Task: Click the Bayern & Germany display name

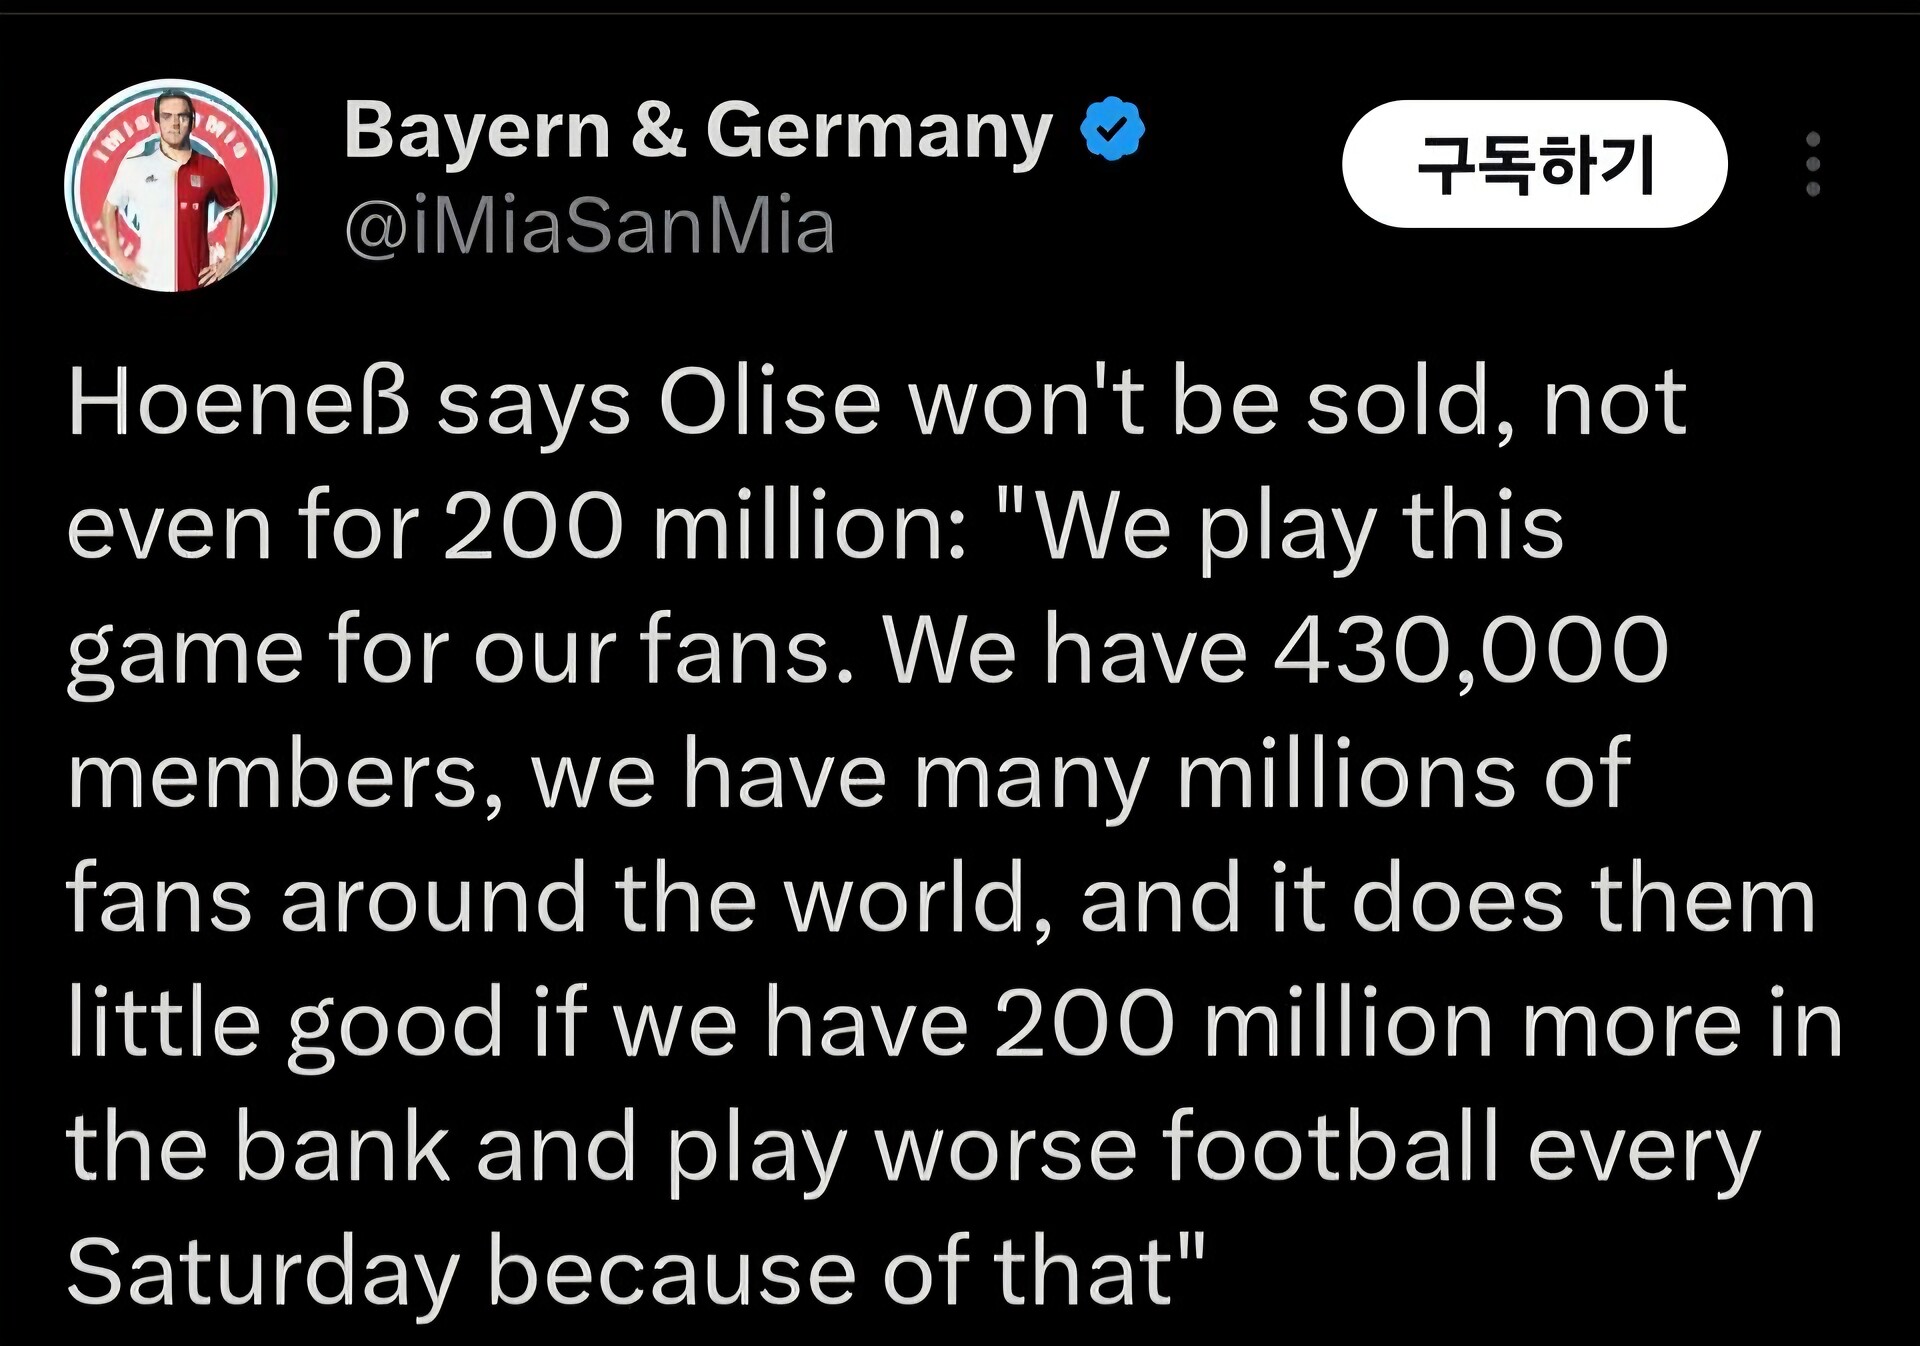Action: pos(698,131)
